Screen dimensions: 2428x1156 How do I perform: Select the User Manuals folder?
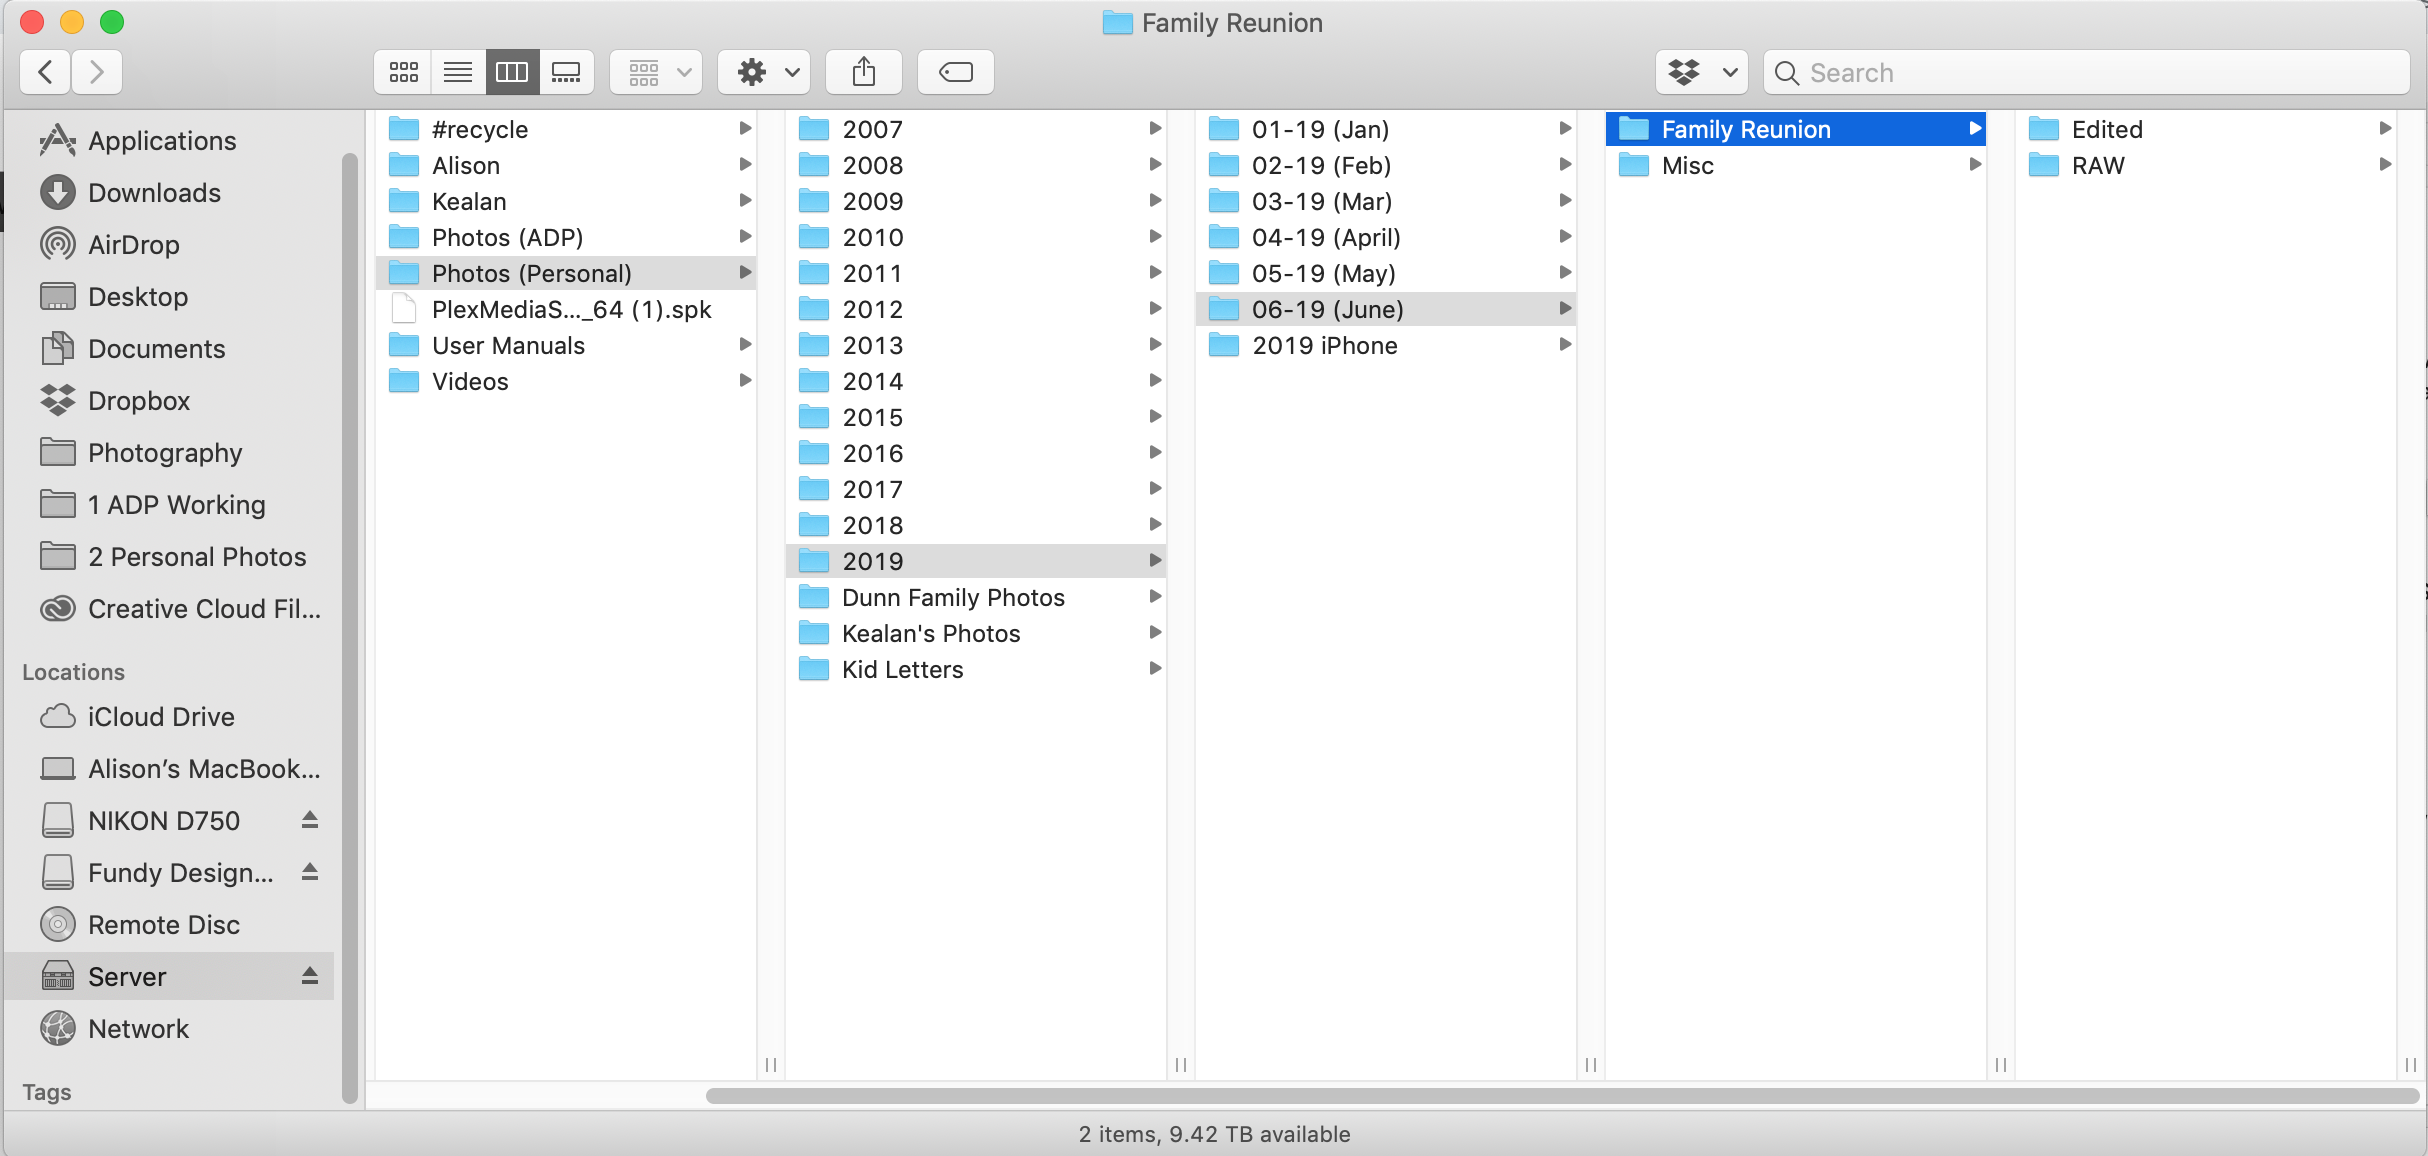[566, 345]
